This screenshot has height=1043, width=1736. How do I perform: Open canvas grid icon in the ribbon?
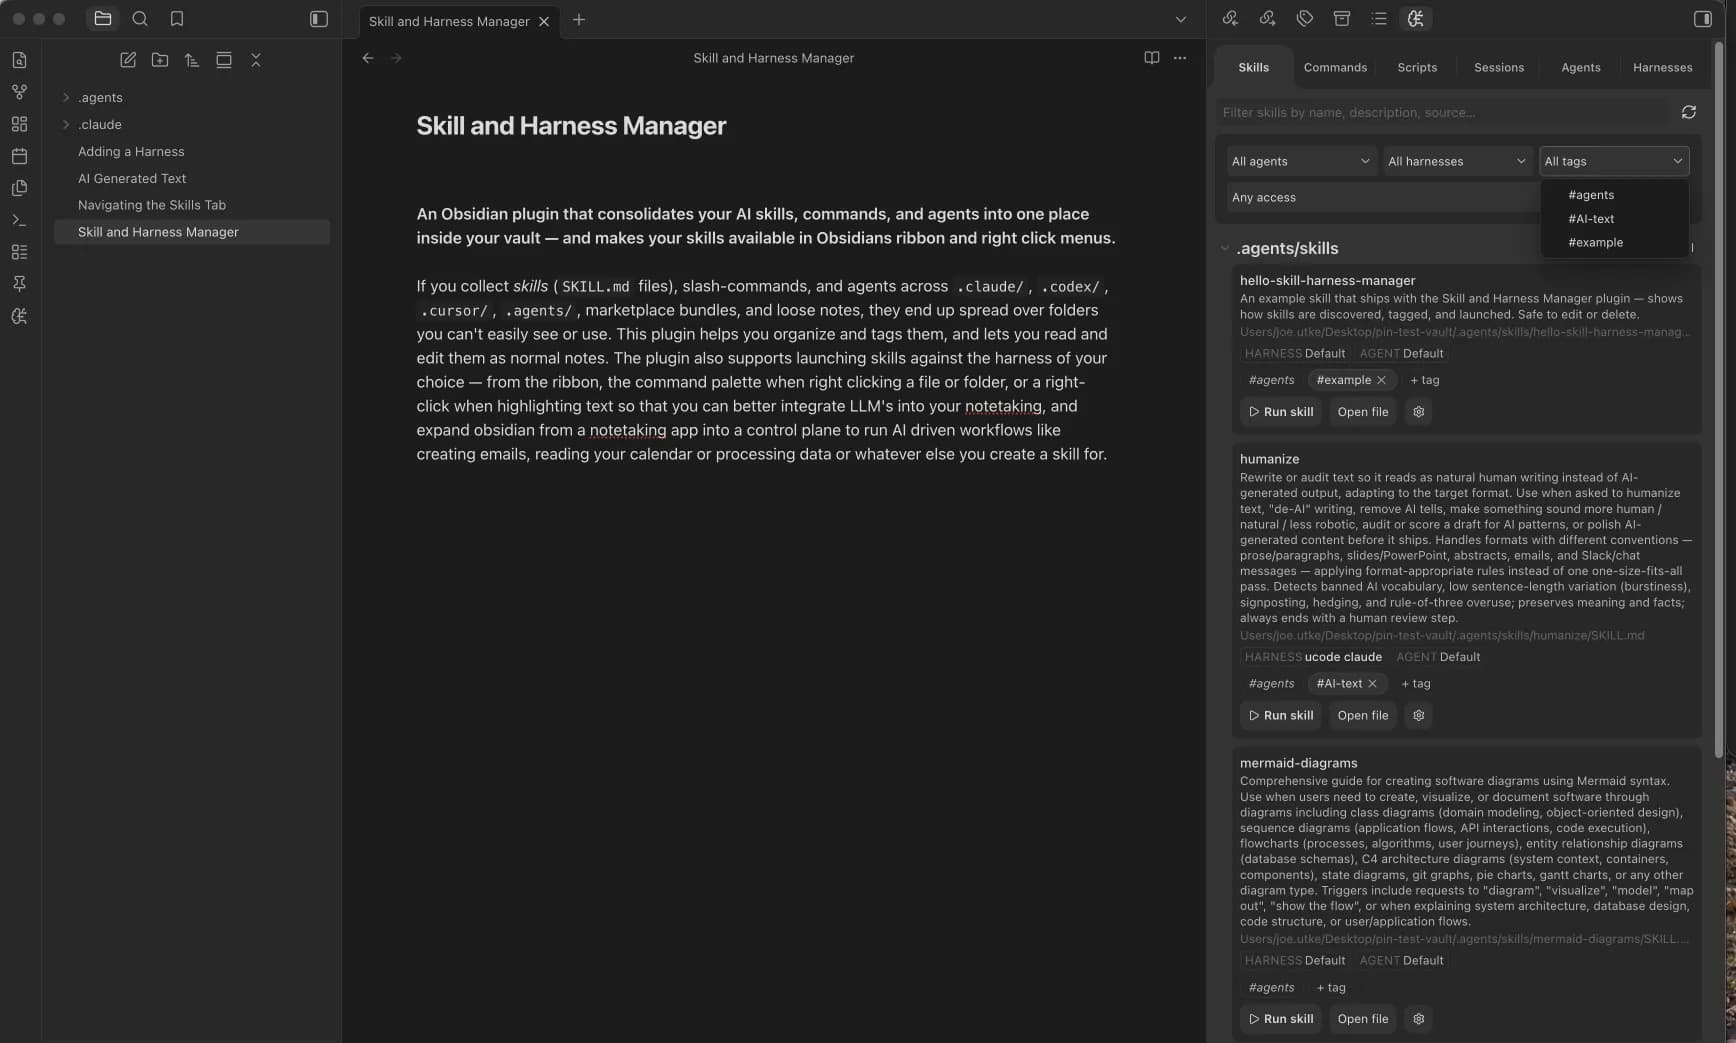[x=19, y=124]
